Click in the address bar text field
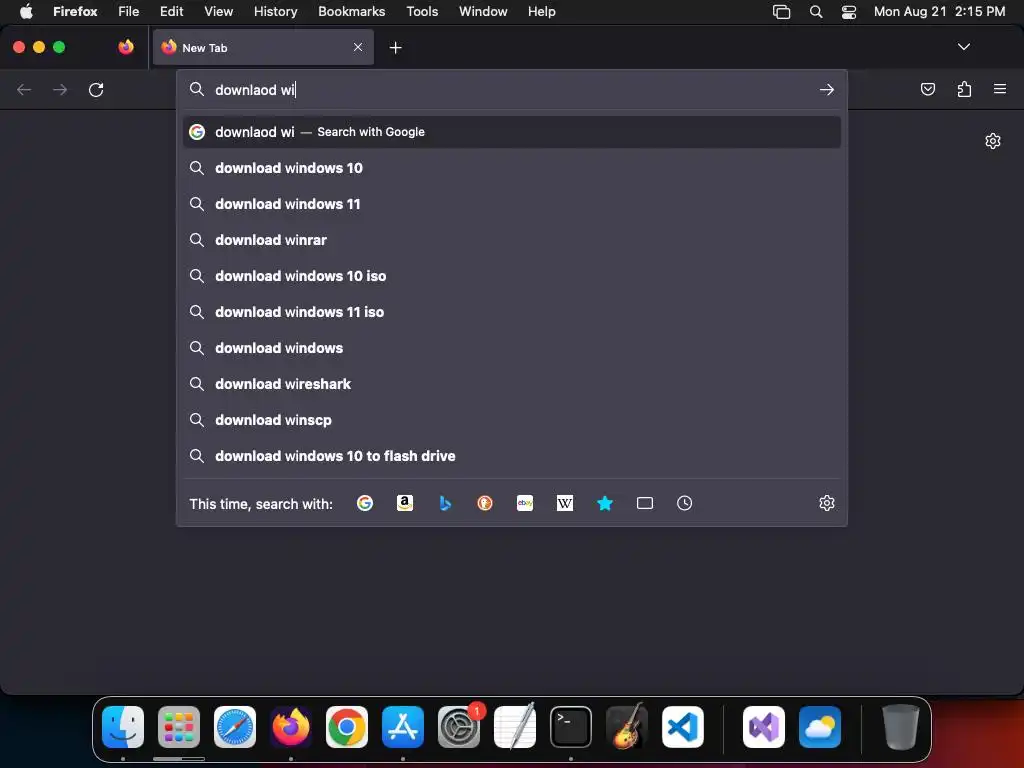This screenshot has width=1024, height=768. [511, 89]
